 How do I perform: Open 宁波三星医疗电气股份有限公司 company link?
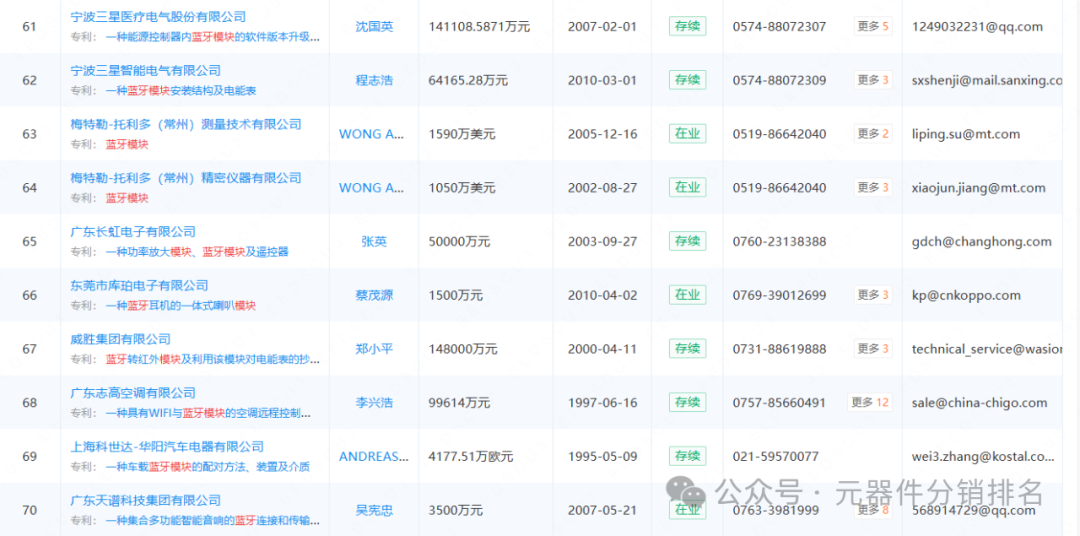158,17
